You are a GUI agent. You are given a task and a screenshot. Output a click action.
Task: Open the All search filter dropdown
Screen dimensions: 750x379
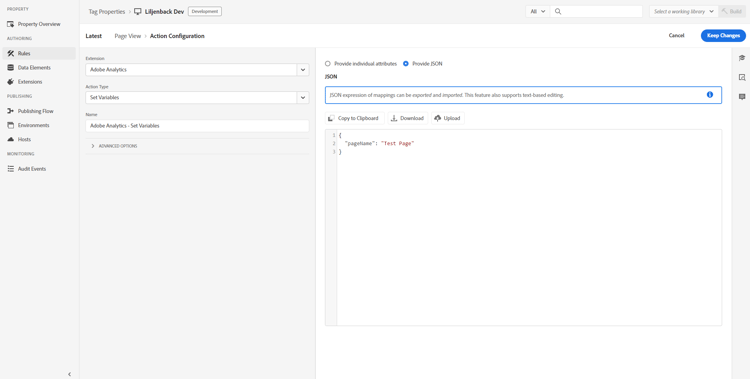coord(538,11)
